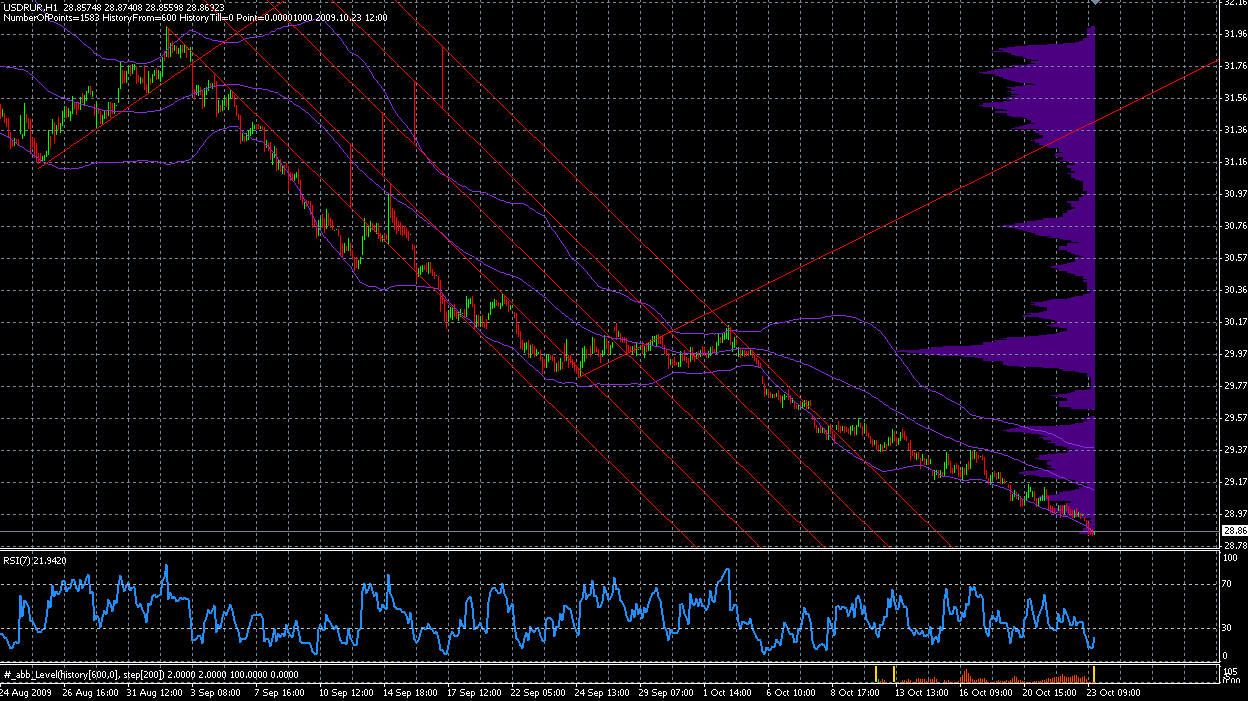1248x701 pixels.
Task: Click the highest candle peak near 31 Aug
Action: point(167,30)
